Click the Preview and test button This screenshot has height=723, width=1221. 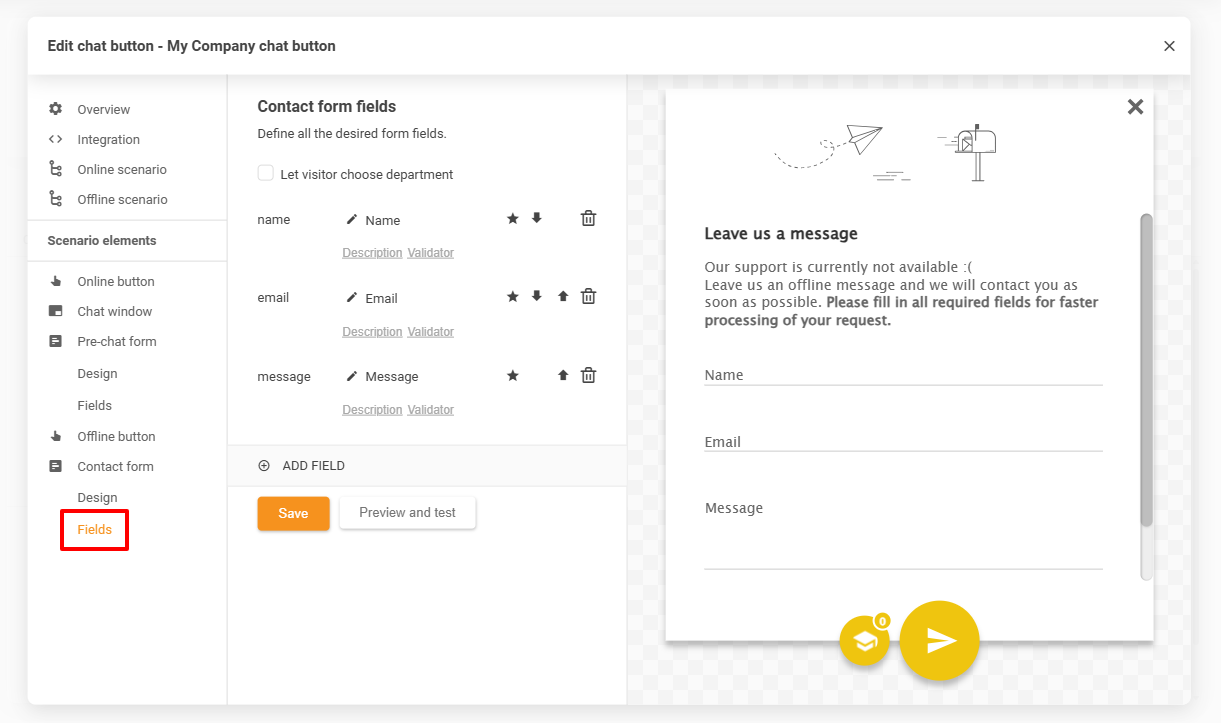pos(407,513)
